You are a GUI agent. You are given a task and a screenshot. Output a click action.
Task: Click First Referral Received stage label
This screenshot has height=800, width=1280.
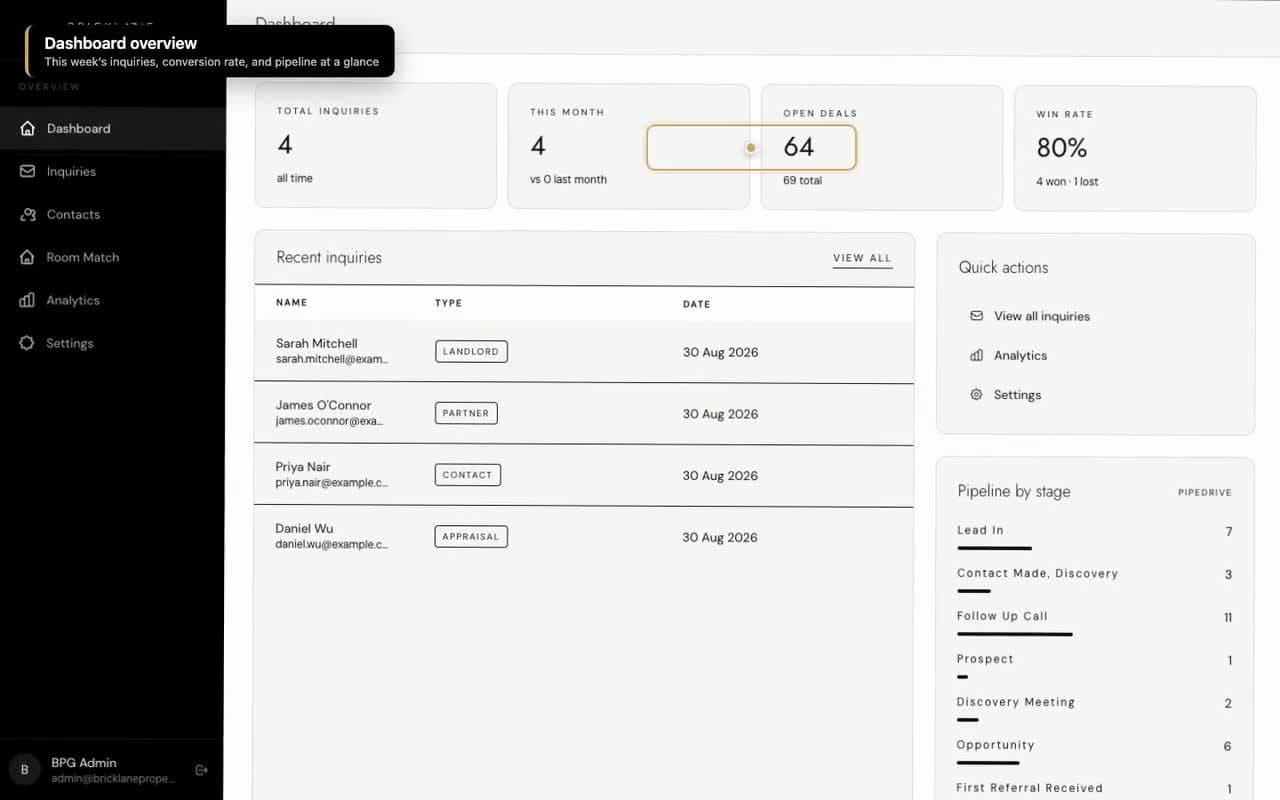click(1029, 788)
